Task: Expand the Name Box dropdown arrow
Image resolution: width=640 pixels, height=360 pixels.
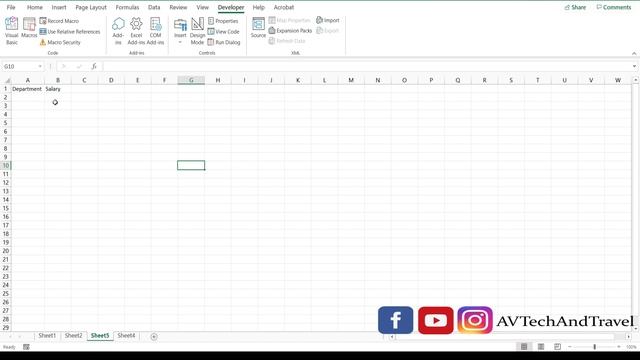Action: tap(40, 66)
